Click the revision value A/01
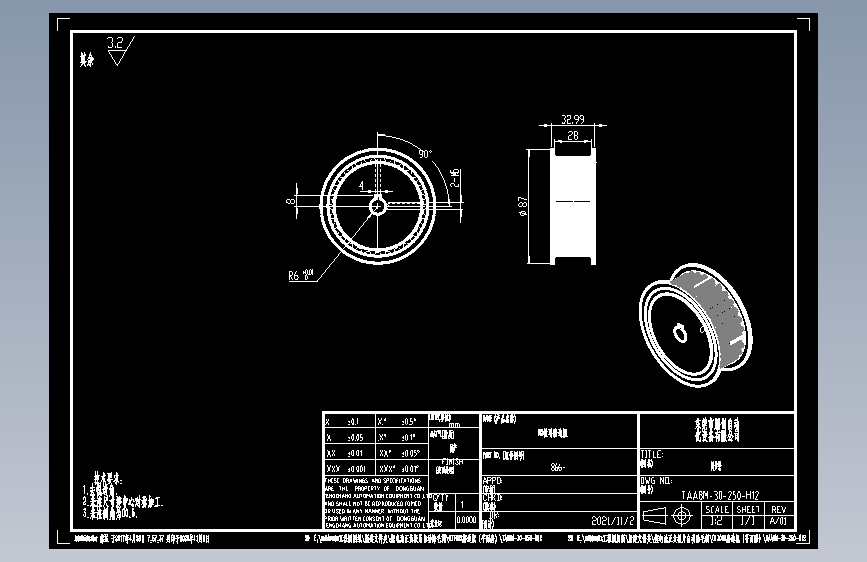Image resolution: width=867 pixels, height=562 pixels. tap(778, 521)
